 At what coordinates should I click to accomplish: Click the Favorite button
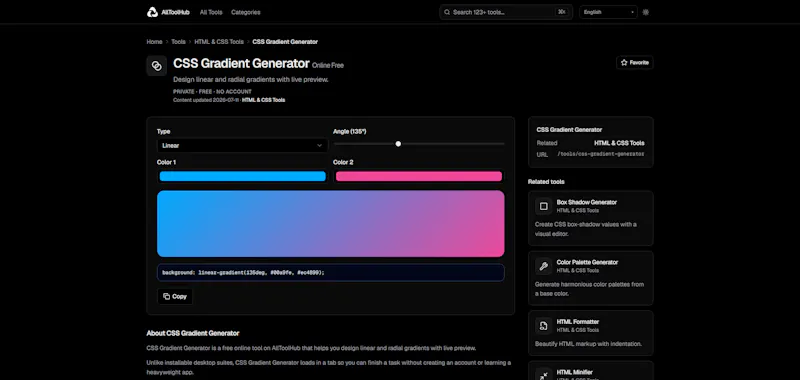click(635, 63)
